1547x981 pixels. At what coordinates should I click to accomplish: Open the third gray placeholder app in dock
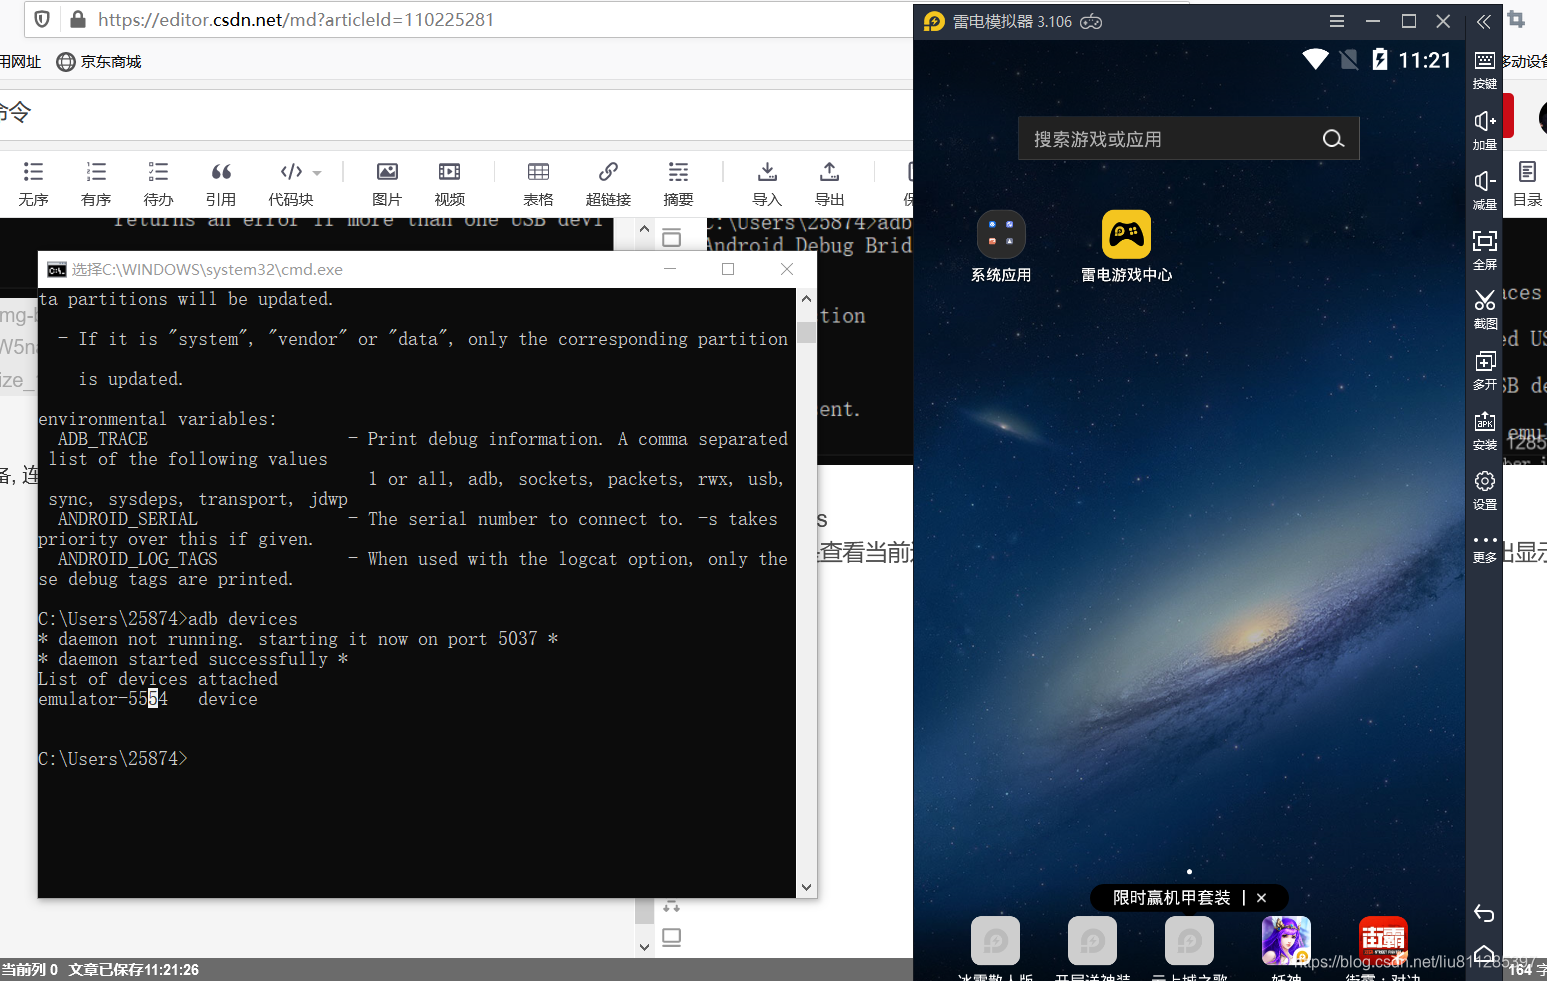click(1189, 941)
